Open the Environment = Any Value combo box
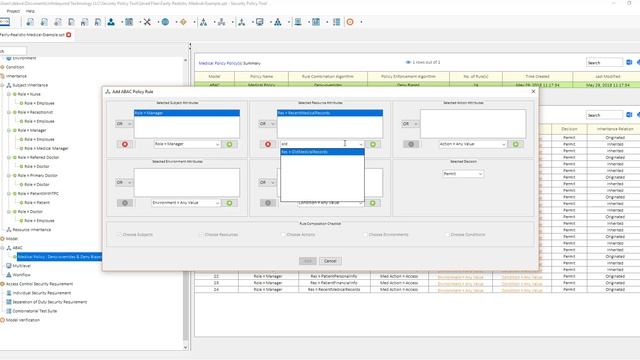 (186, 203)
